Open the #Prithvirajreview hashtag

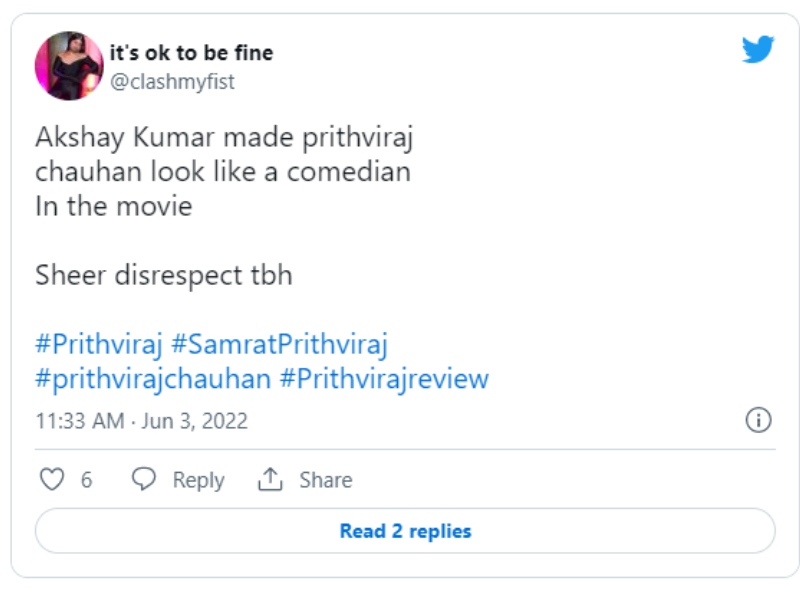384,380
